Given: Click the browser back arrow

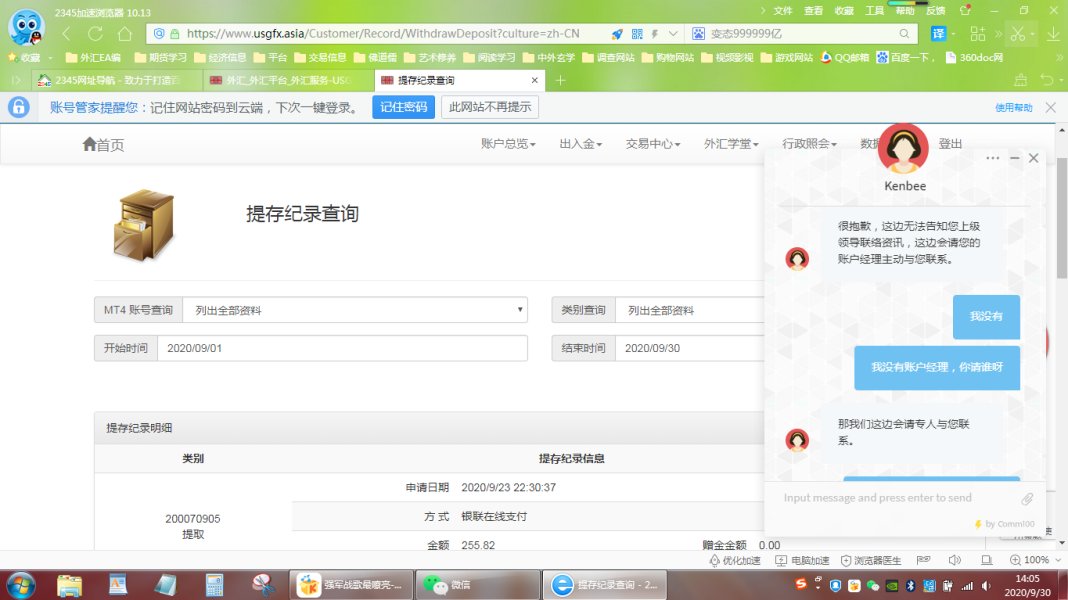Looking at the screenshot, I should coord(67,33).
